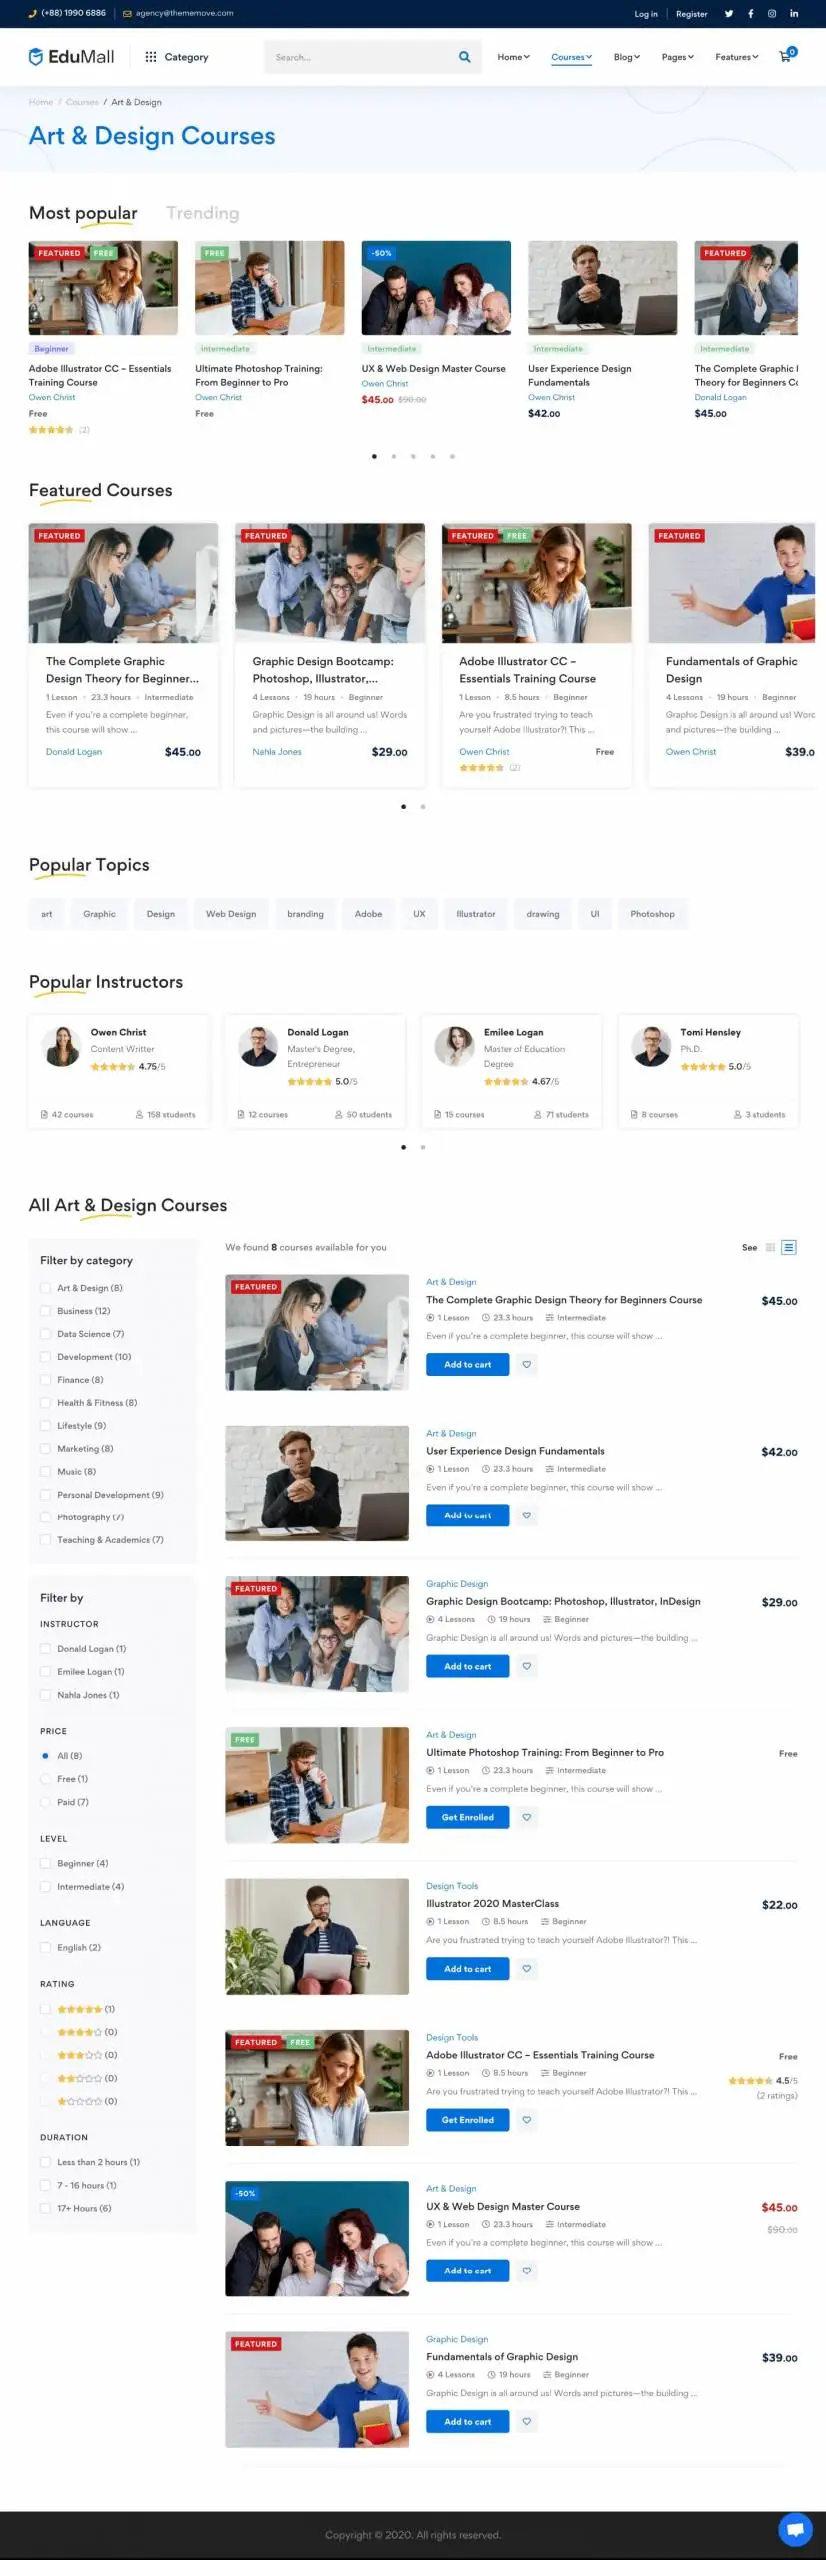Open the Courses menu item
This screenshot has width=826, height=2560.
(x=572, y=57)
